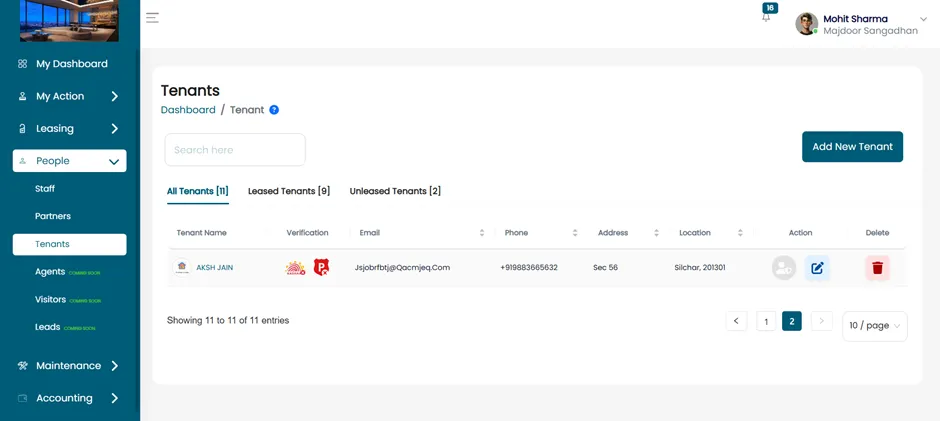The height and width of the screenshot is (421, 940).
Task: Click the next page arrow
Action: tap(821, 321)
